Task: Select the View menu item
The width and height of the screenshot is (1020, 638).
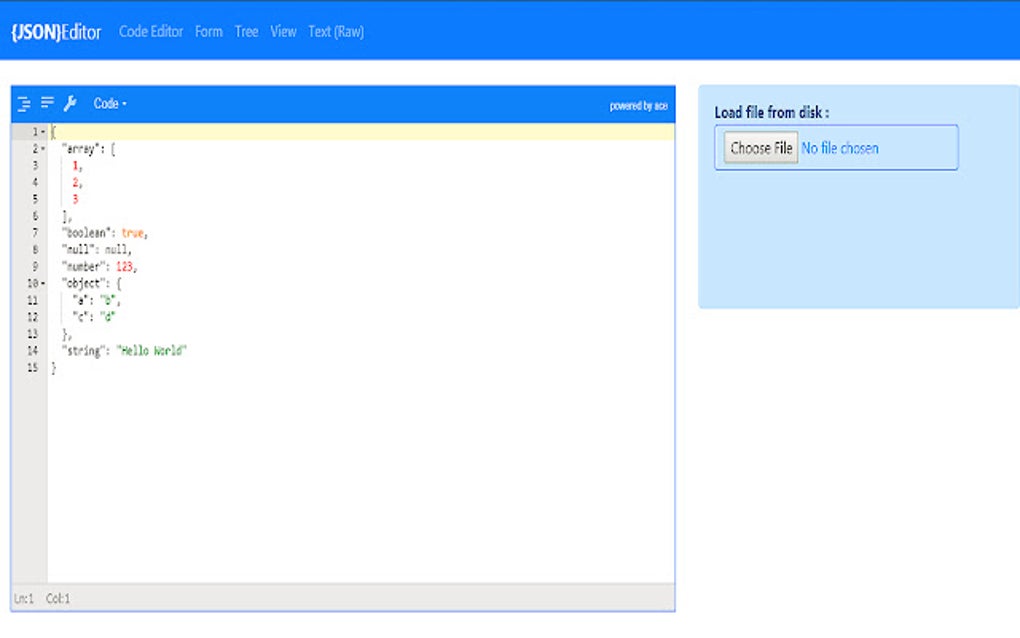Action: coord(284,31)
